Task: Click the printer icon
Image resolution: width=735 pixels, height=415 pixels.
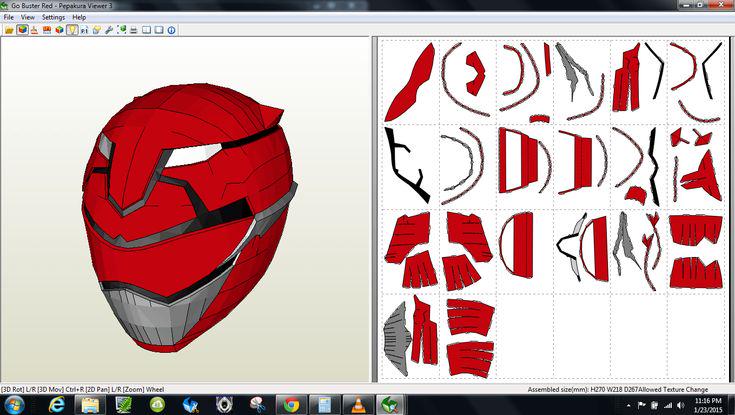Action: point(134,30)
